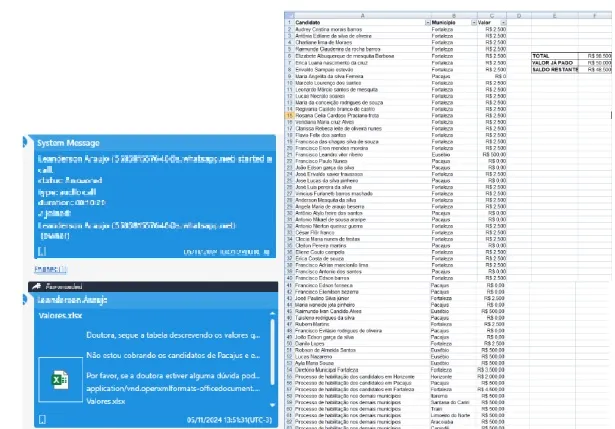Image resolution: width=615 pixels, height=429 pixels.
Task: Select the SALDO RESTANTE label cell
Action: (x=555, y=69)
